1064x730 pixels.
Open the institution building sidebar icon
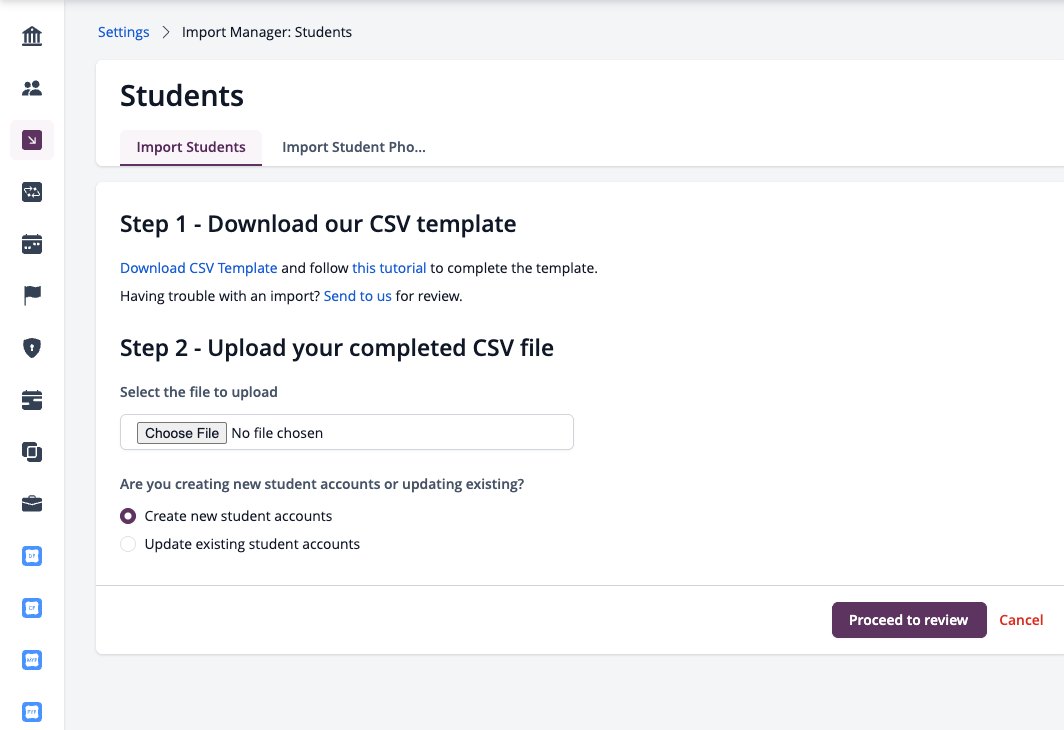click(x=32, y=36)
